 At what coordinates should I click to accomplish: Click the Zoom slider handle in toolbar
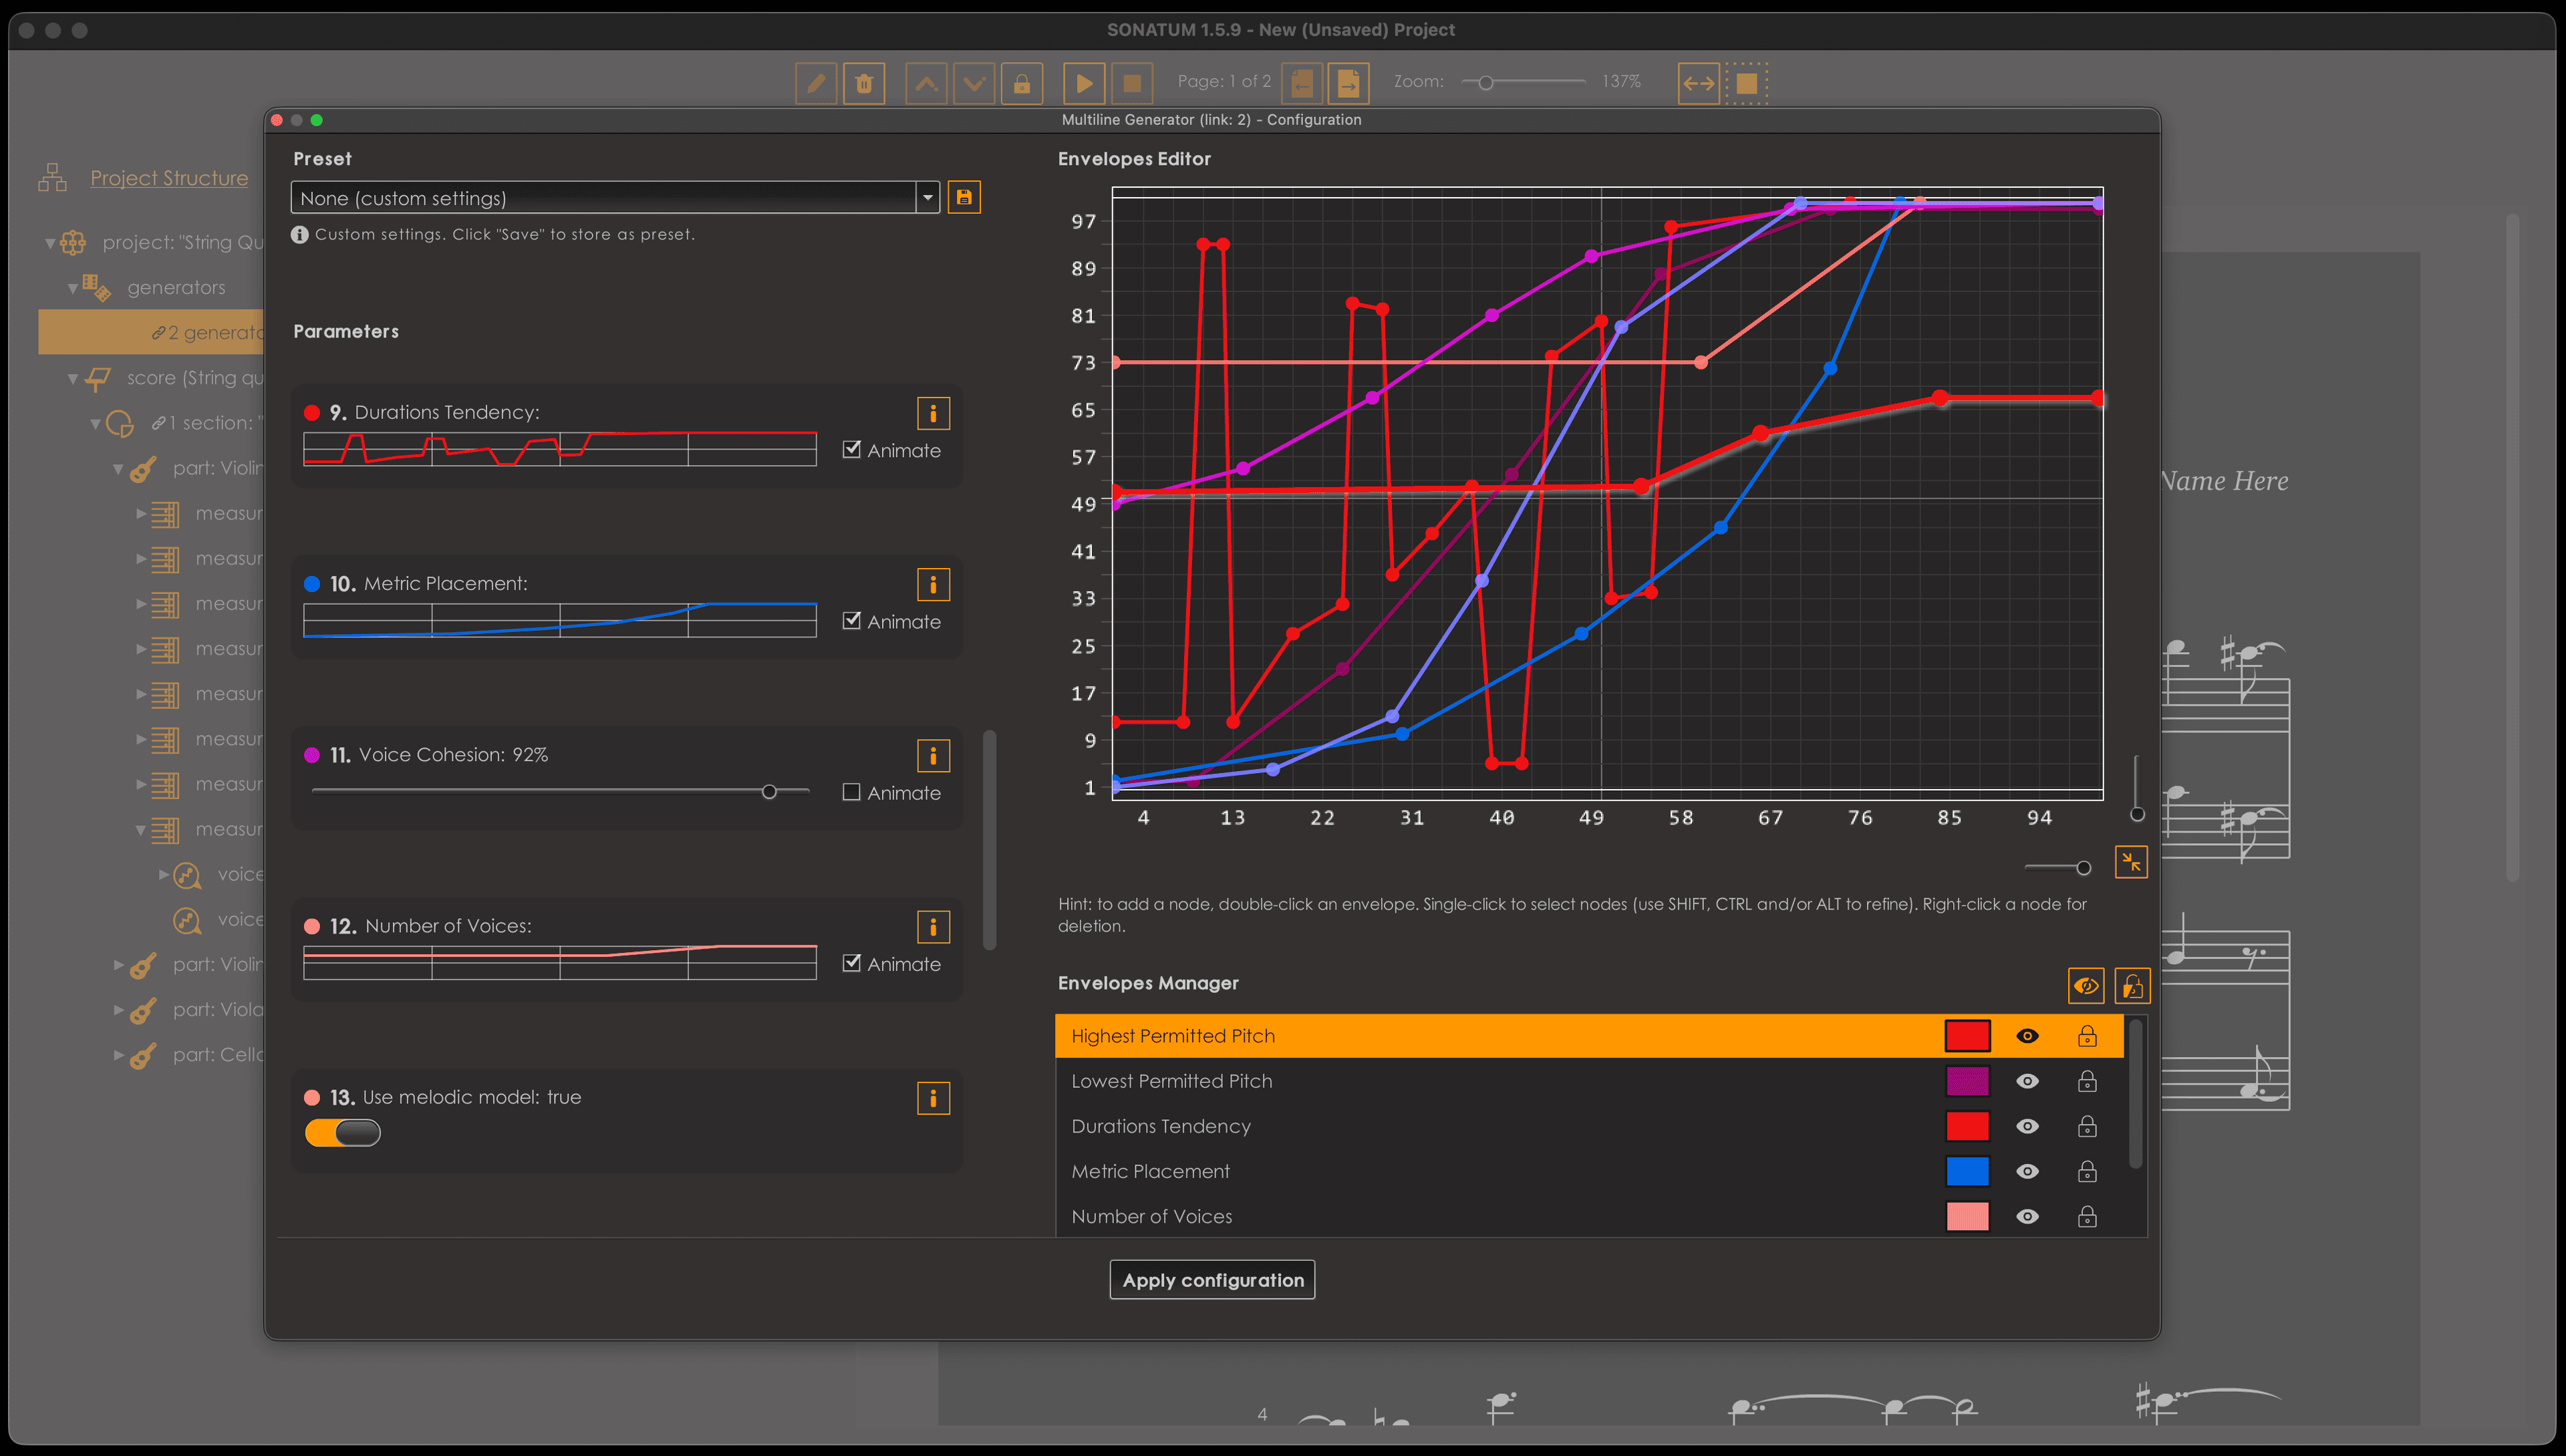pyautogui.click(x=1486, y=83)
